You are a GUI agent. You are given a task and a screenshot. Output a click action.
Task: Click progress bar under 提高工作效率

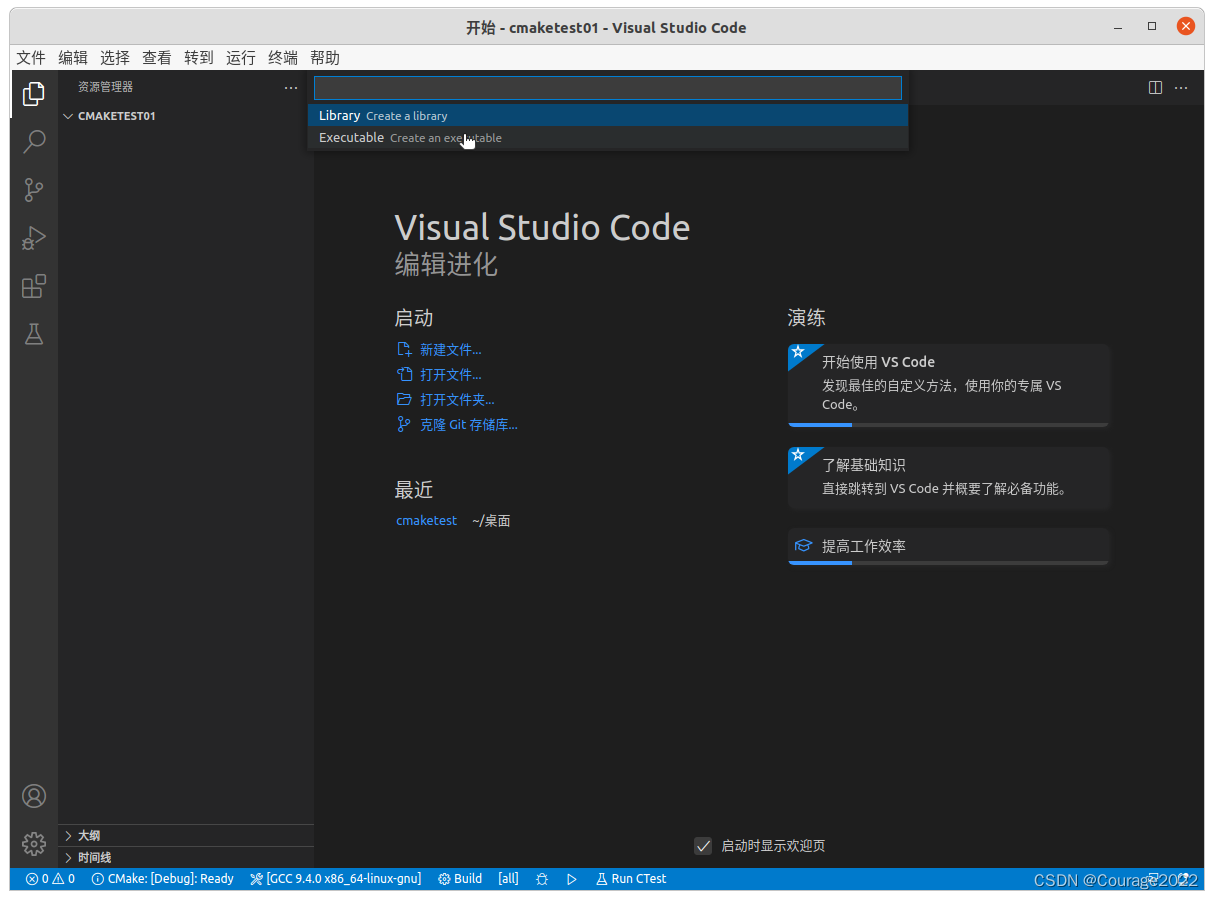click(948, 563)
